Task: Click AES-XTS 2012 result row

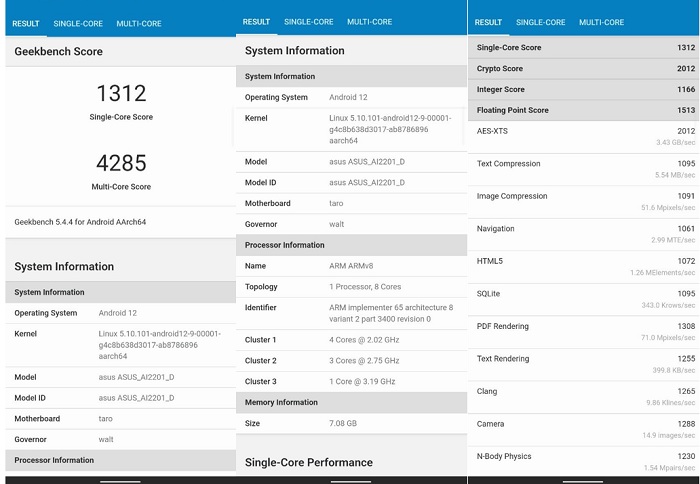Action: click(x=583, y=137)
